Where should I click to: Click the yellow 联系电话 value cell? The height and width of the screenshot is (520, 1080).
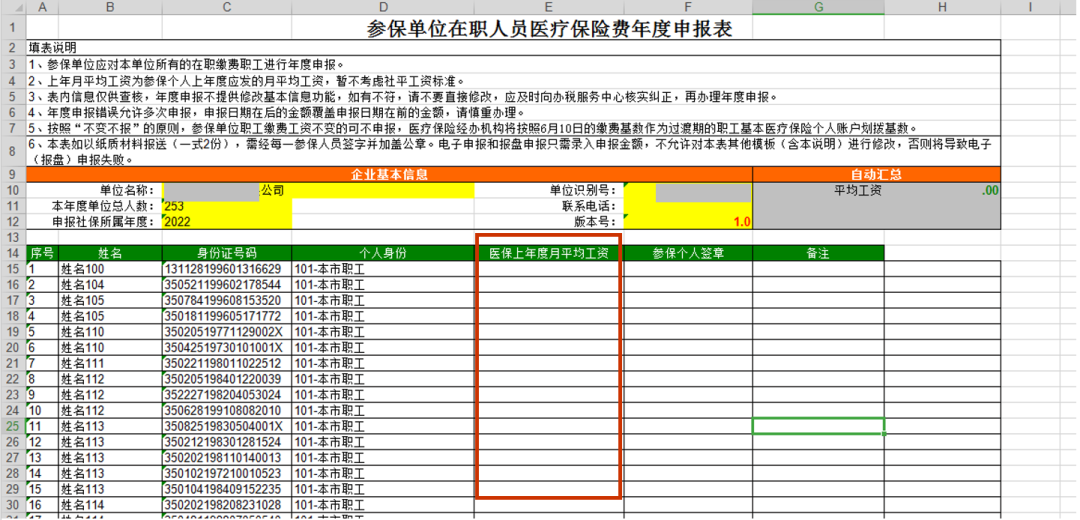(x=688, y=206)
